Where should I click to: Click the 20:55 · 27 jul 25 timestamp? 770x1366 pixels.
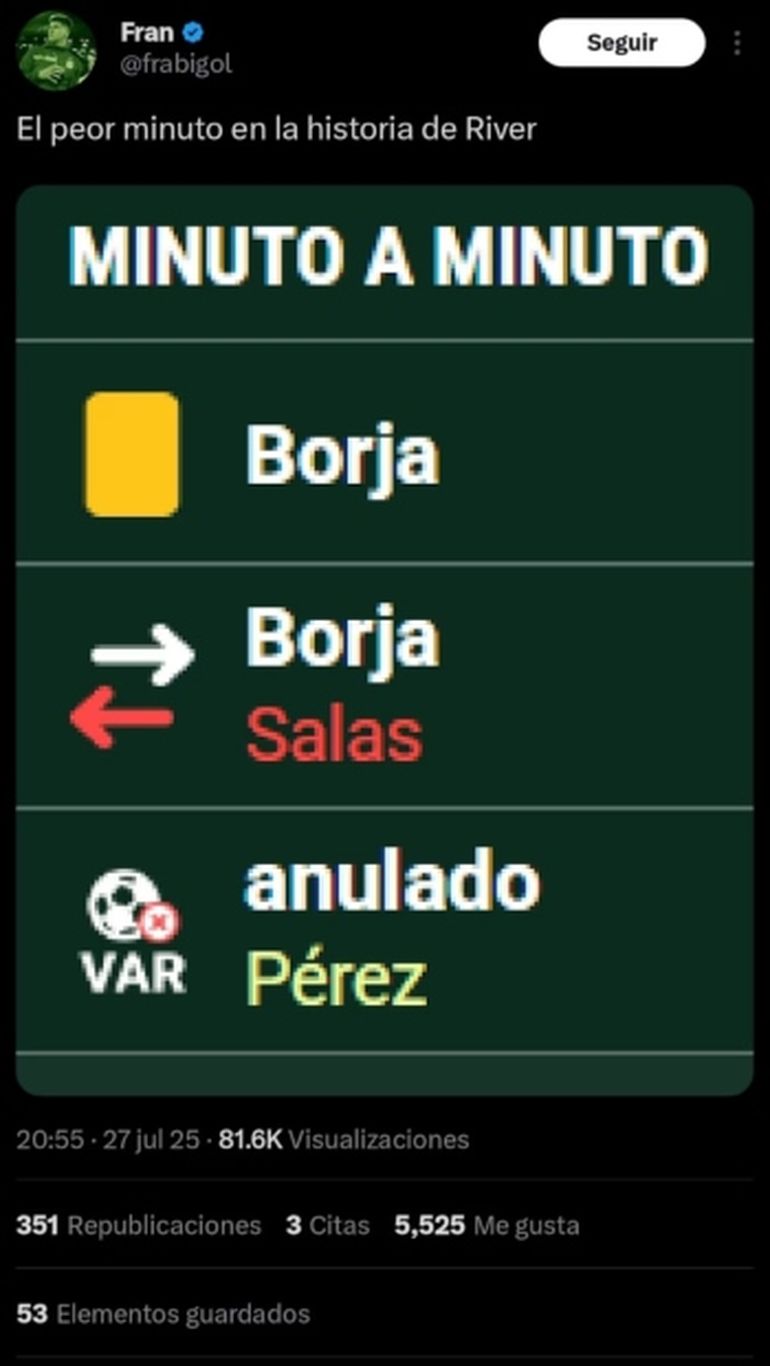click(x=108, y=1139)
